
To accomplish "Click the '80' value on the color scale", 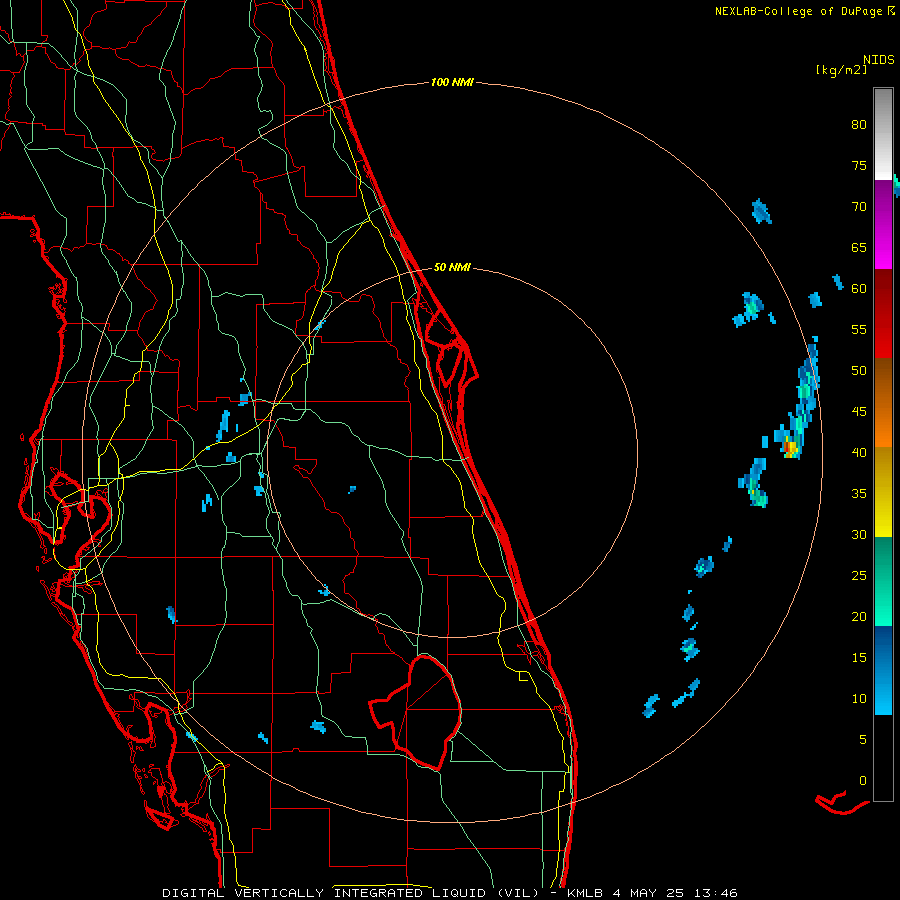I will point(859,125).
